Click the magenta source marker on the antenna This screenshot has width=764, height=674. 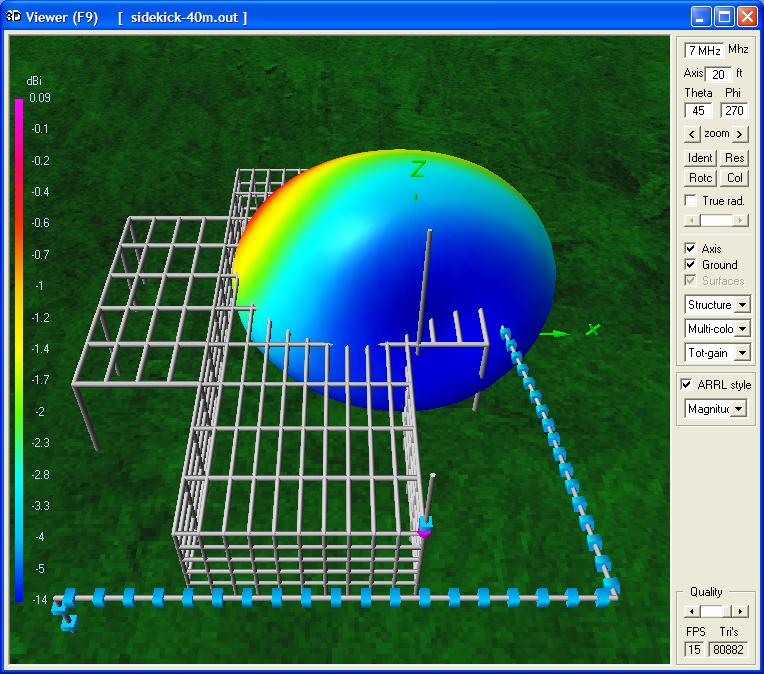pos(425,532)
